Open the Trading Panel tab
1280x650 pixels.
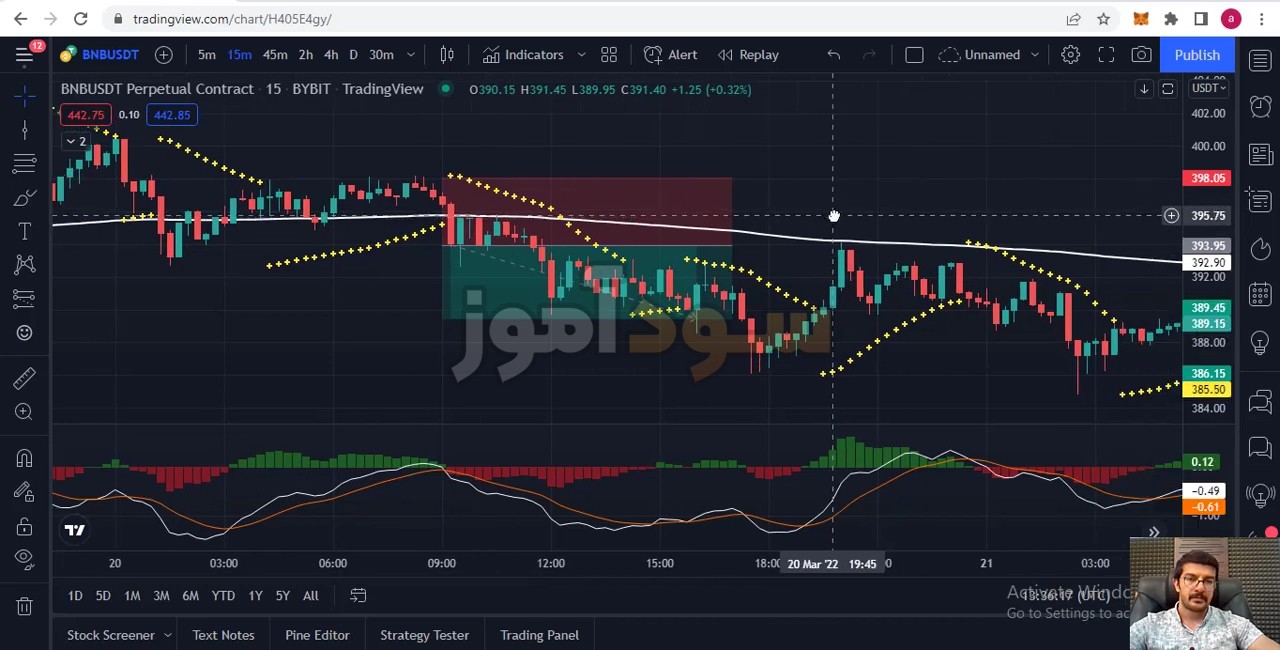coord(539,635)
